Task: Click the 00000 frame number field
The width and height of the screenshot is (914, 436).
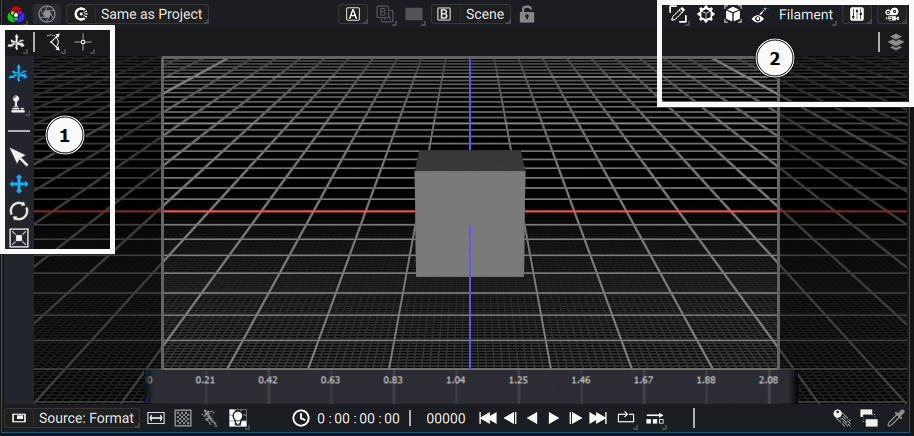Action: tap(446, 419)
